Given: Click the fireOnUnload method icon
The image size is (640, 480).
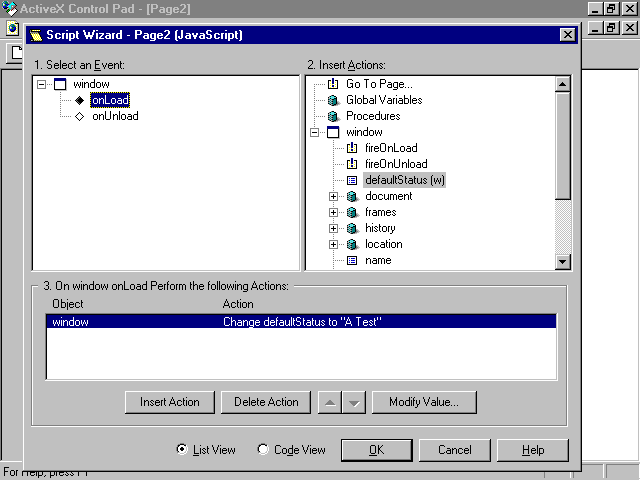Looking at the screenshot, I should click(352, 164).
